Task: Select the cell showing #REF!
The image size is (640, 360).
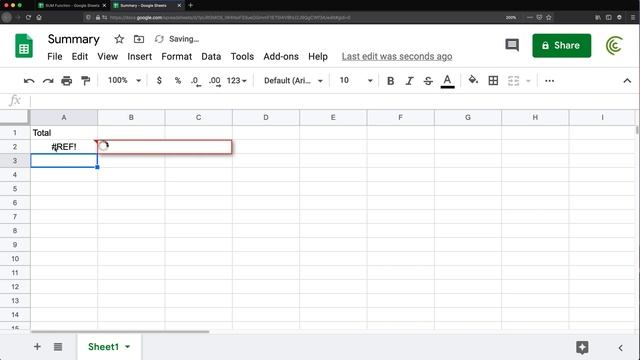Action: (64, 147)
